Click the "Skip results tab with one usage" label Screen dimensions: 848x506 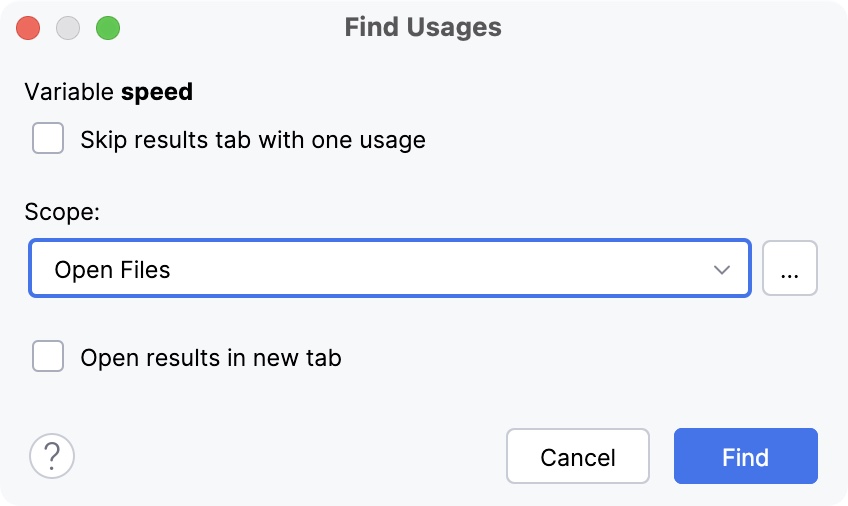pyautogui.click(x=253, y=140)
